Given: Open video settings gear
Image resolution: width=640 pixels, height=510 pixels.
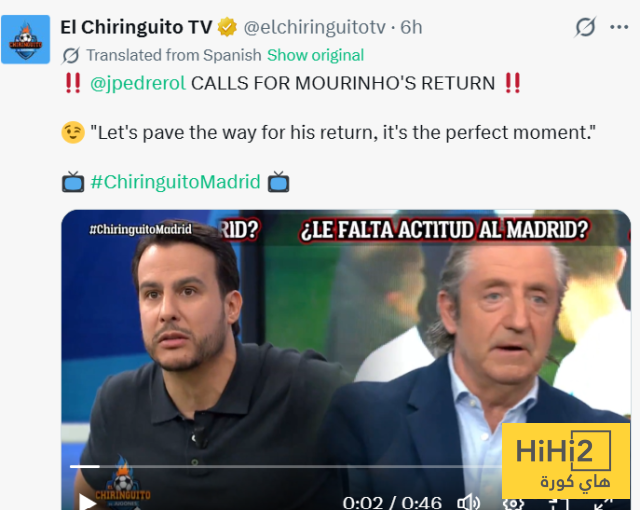Looking at the screenshot, I should 513,504.
